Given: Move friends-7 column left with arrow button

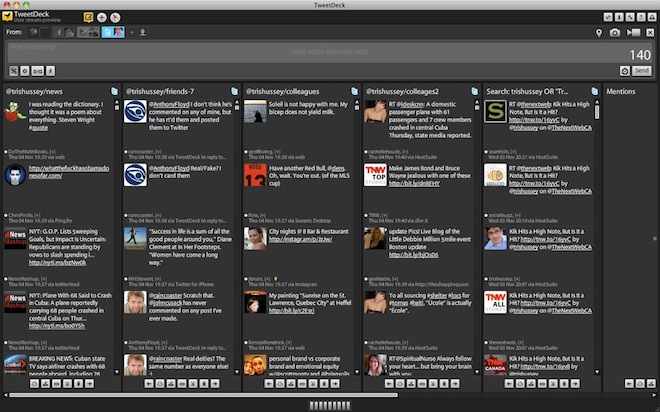Looking at the screenshot, I should tap(149, 383).
